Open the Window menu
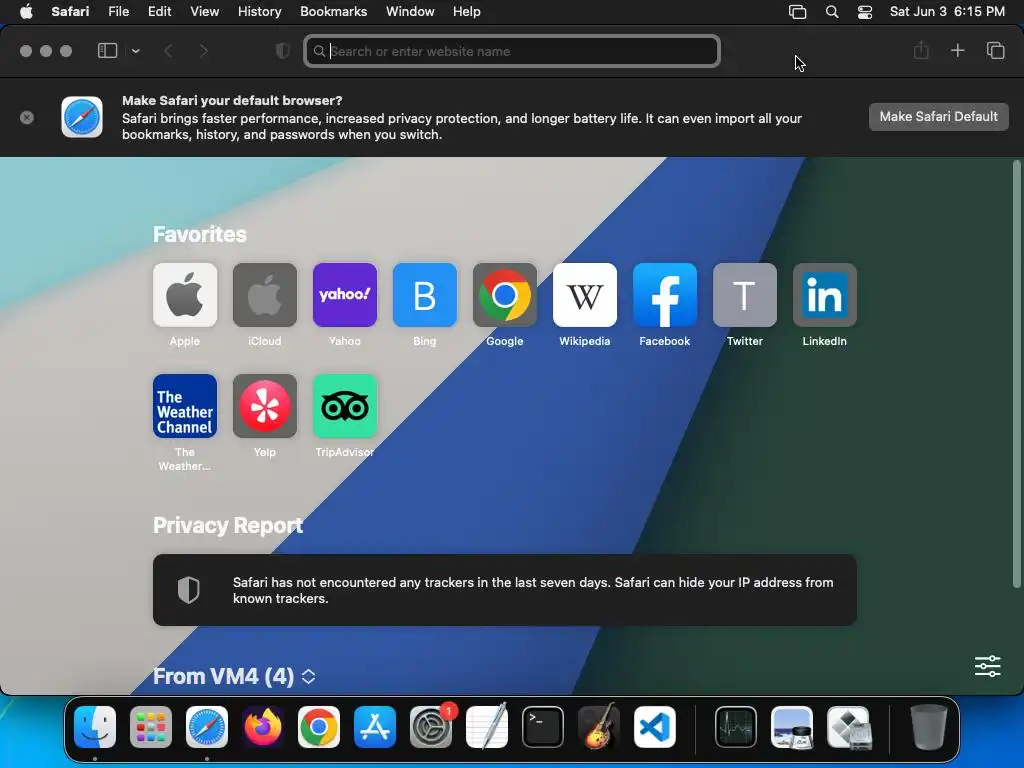1024x768 pixels. click(x=410, y=11)
